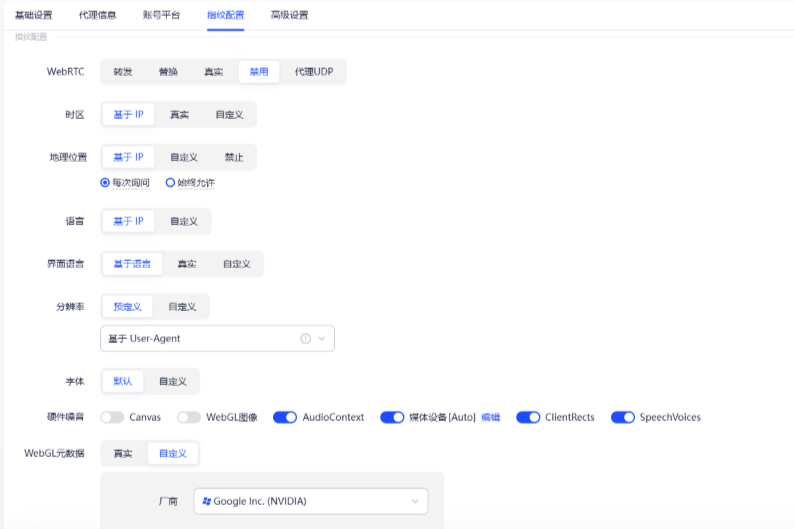Choose 代理UDP for WebRTC
Image resolution: width=794 pixels, height=529 pixels.
click(314, 72)
